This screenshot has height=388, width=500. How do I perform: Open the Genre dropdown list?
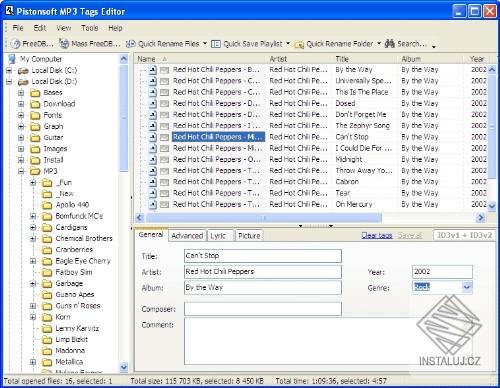(x=467, y=287)
